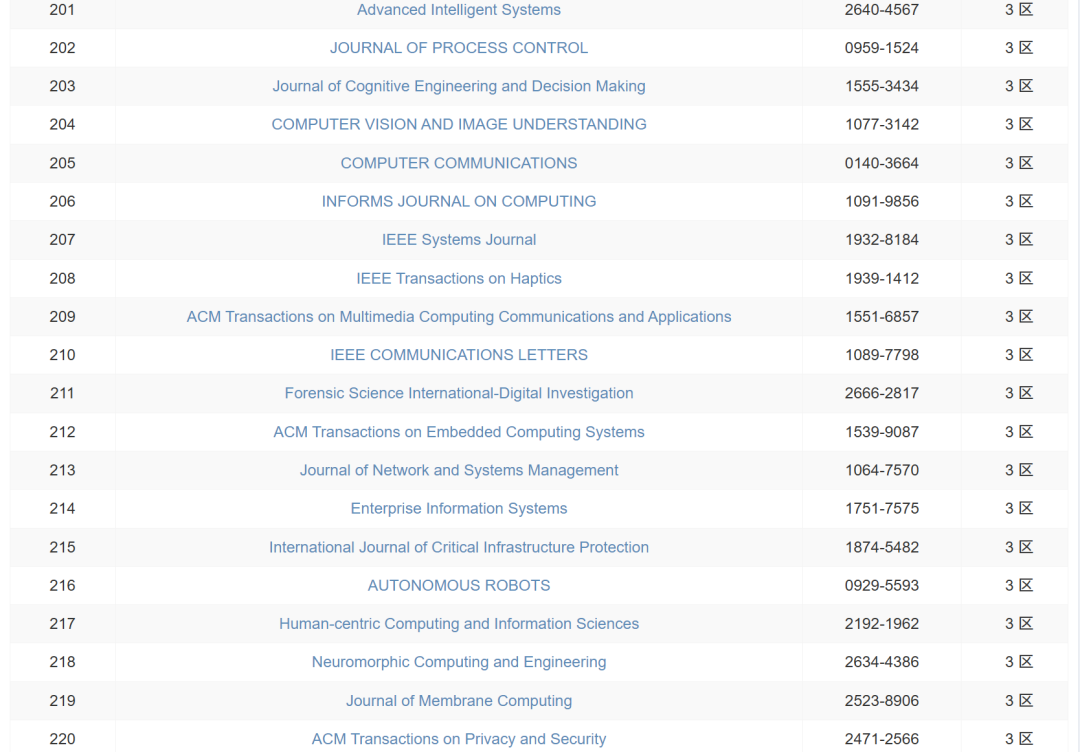Open ACM Transactions on Privacy and Security
Viewport: 1080px width, 752px height.
(x=459, y=739)
